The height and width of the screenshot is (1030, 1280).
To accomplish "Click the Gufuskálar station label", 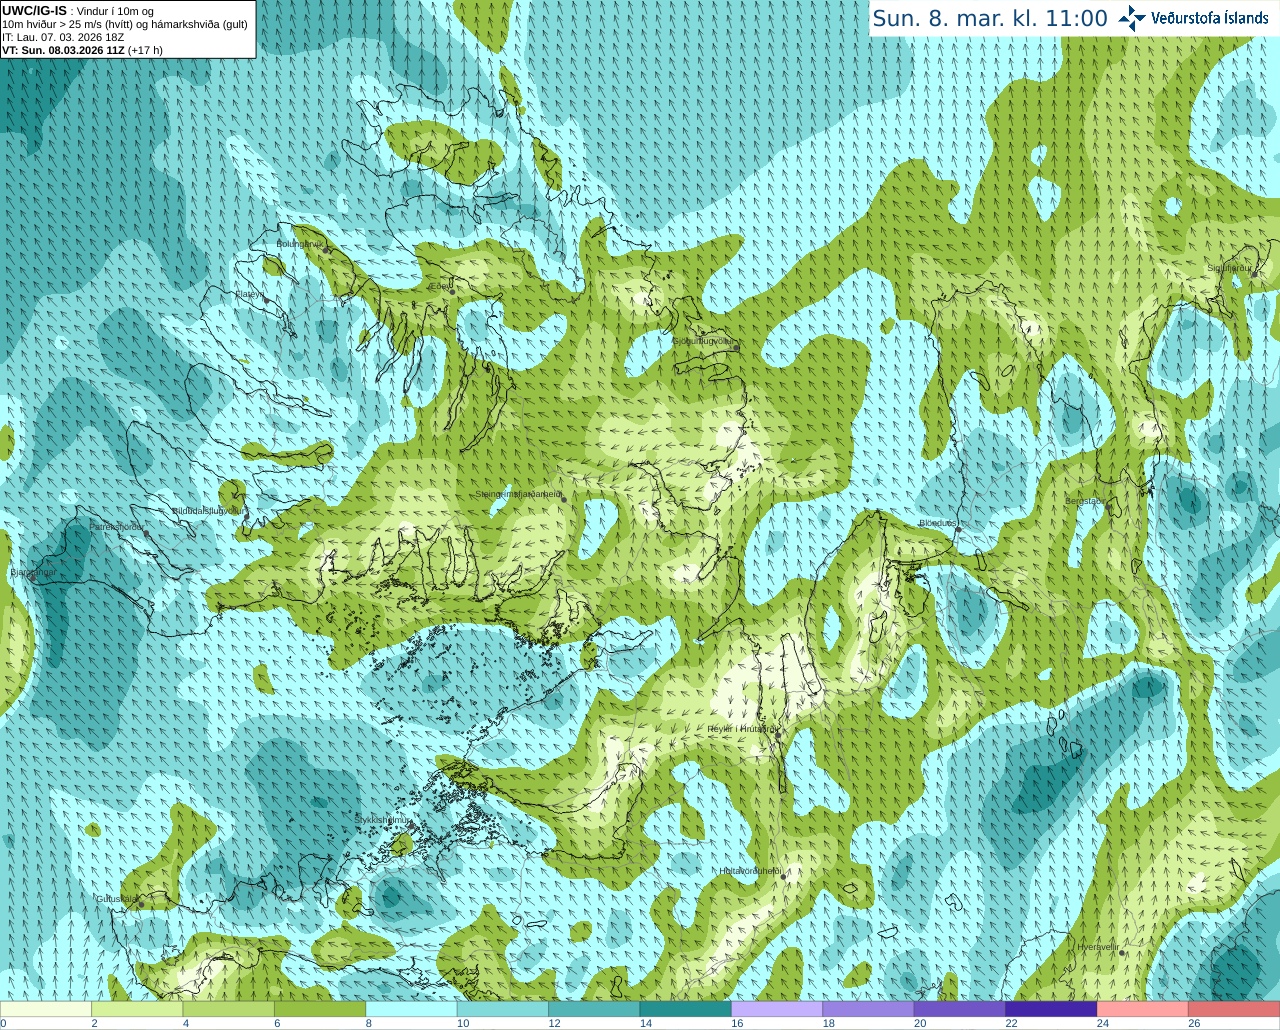I will pyautogui.click(x=116, y=899).
